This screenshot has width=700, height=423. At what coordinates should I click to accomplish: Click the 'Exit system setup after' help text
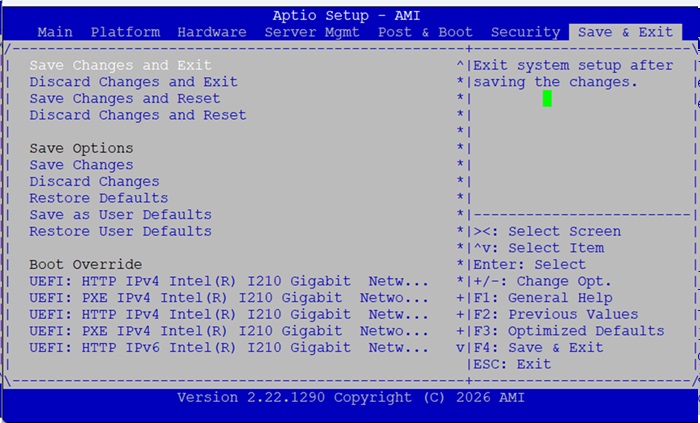[x=573, y=66]
